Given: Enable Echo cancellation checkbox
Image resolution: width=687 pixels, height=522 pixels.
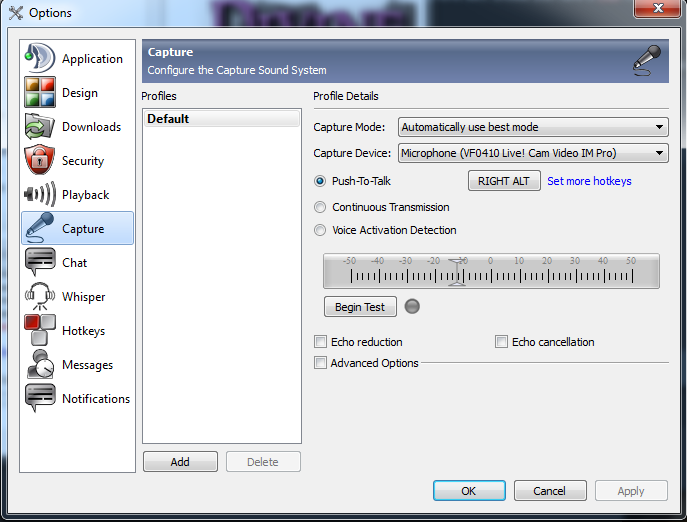Looking at the screenshot, I should pyautogui.click(x=501, y=341).
